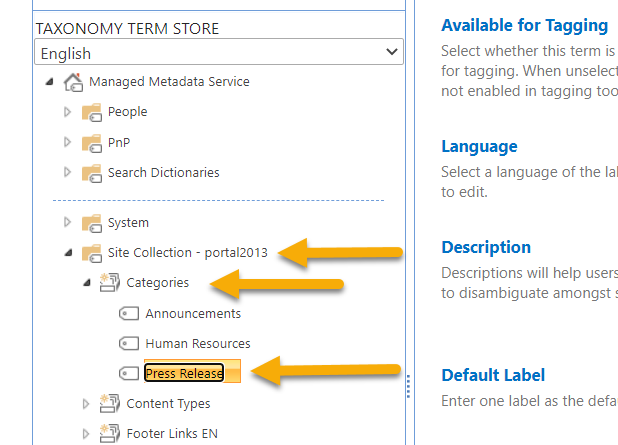
Task: Select Site Collection - portal2013 group label
Action: 188,253
